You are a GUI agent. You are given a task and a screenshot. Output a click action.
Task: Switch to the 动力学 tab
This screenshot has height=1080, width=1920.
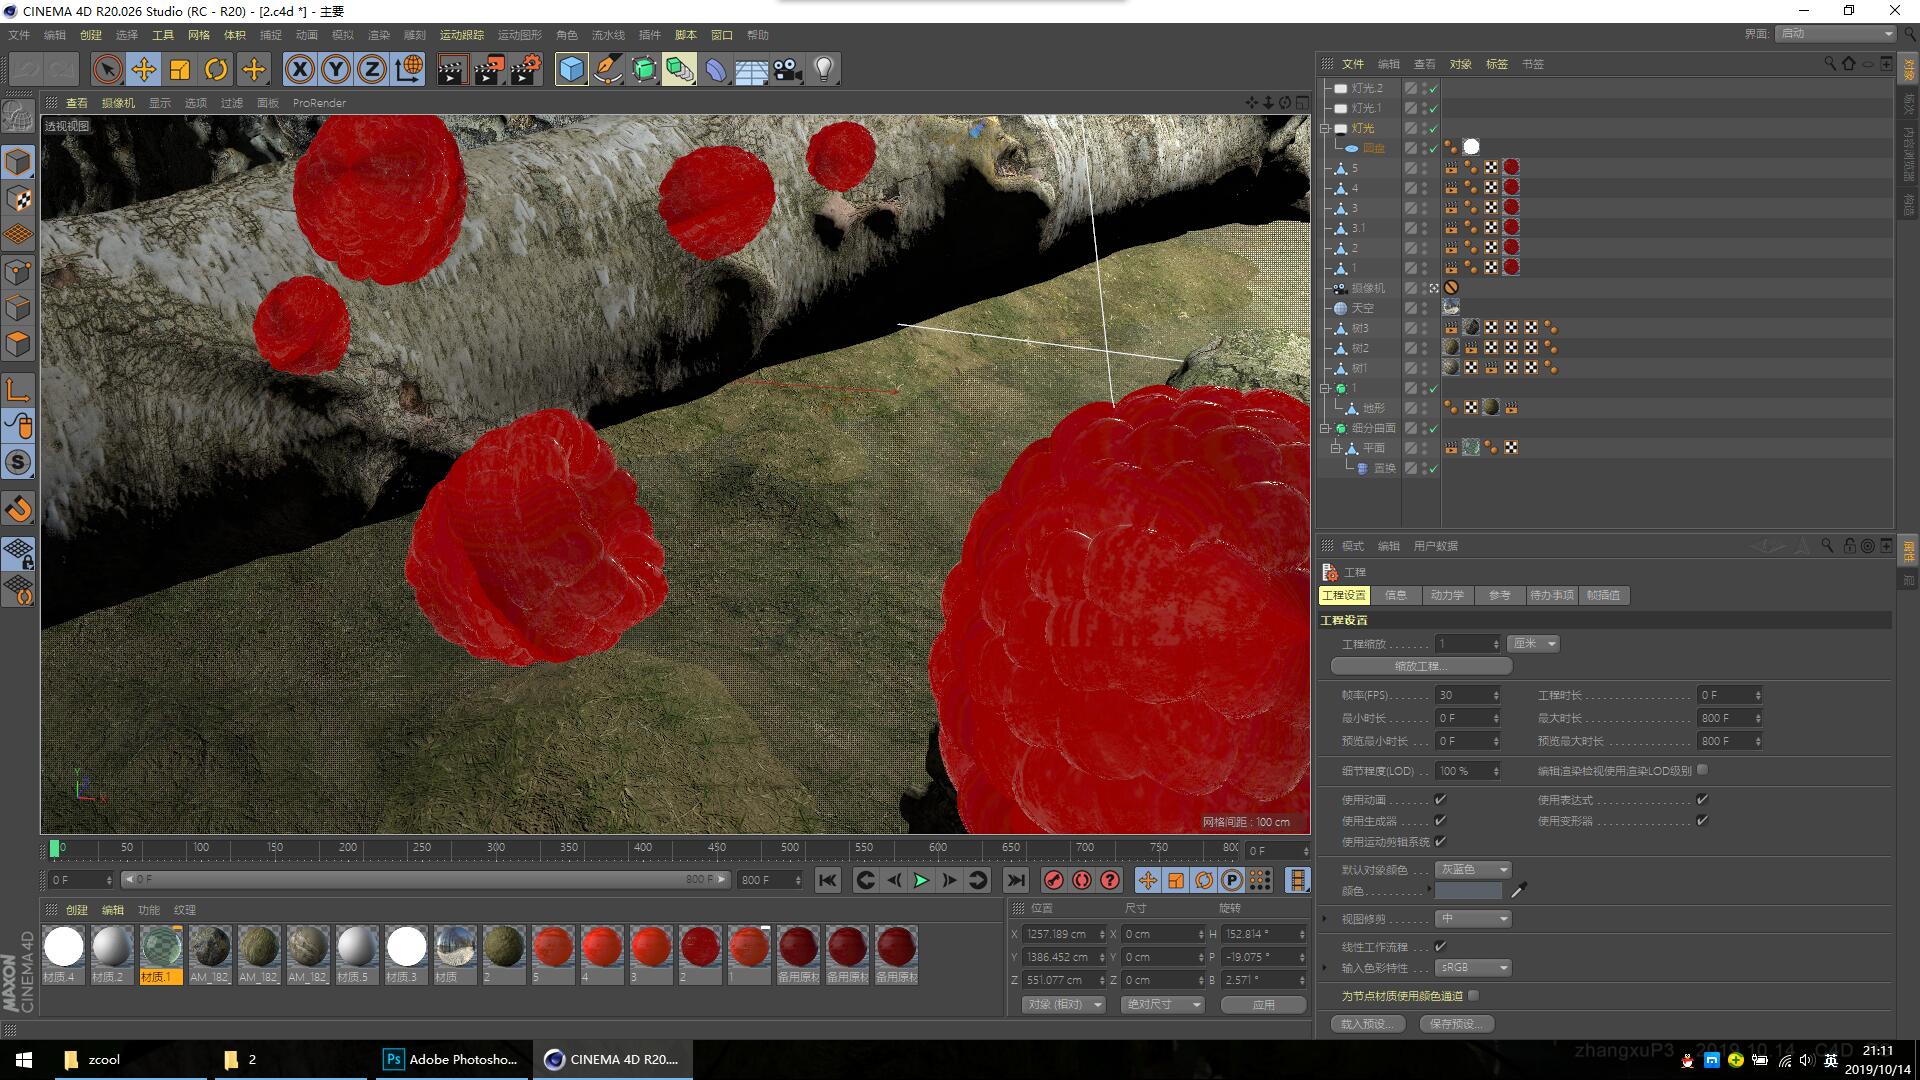(x=1447, y=595)
